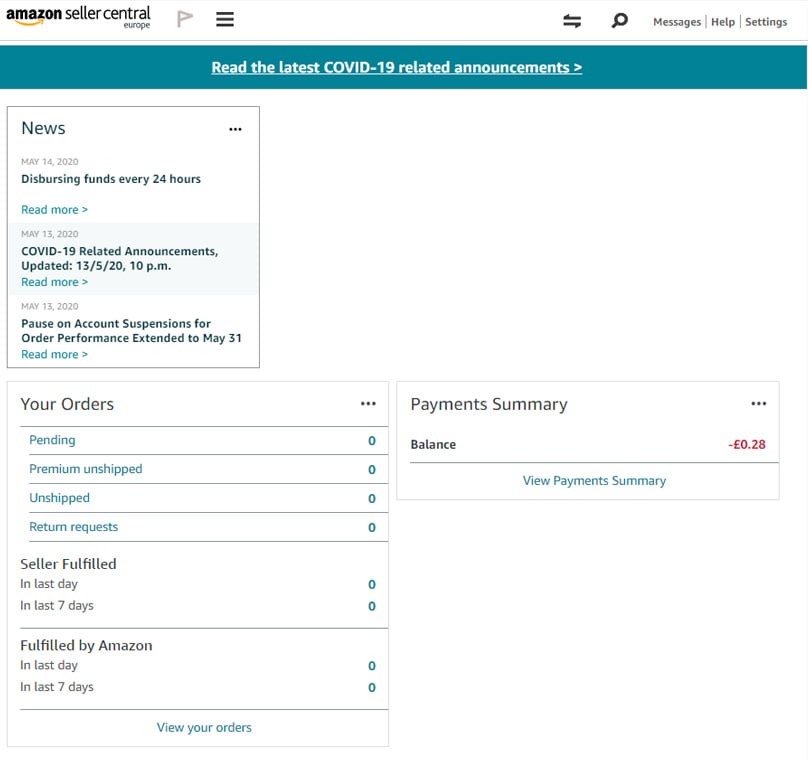Click the switch accounts arrows icon

pos(572,21)
